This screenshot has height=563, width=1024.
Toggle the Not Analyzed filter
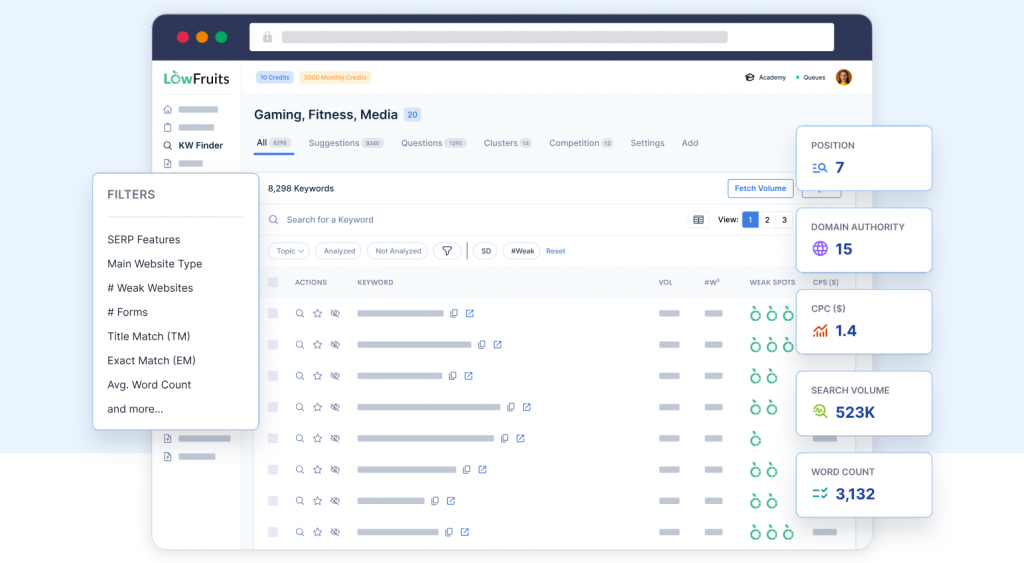click(x=398, y=251)
